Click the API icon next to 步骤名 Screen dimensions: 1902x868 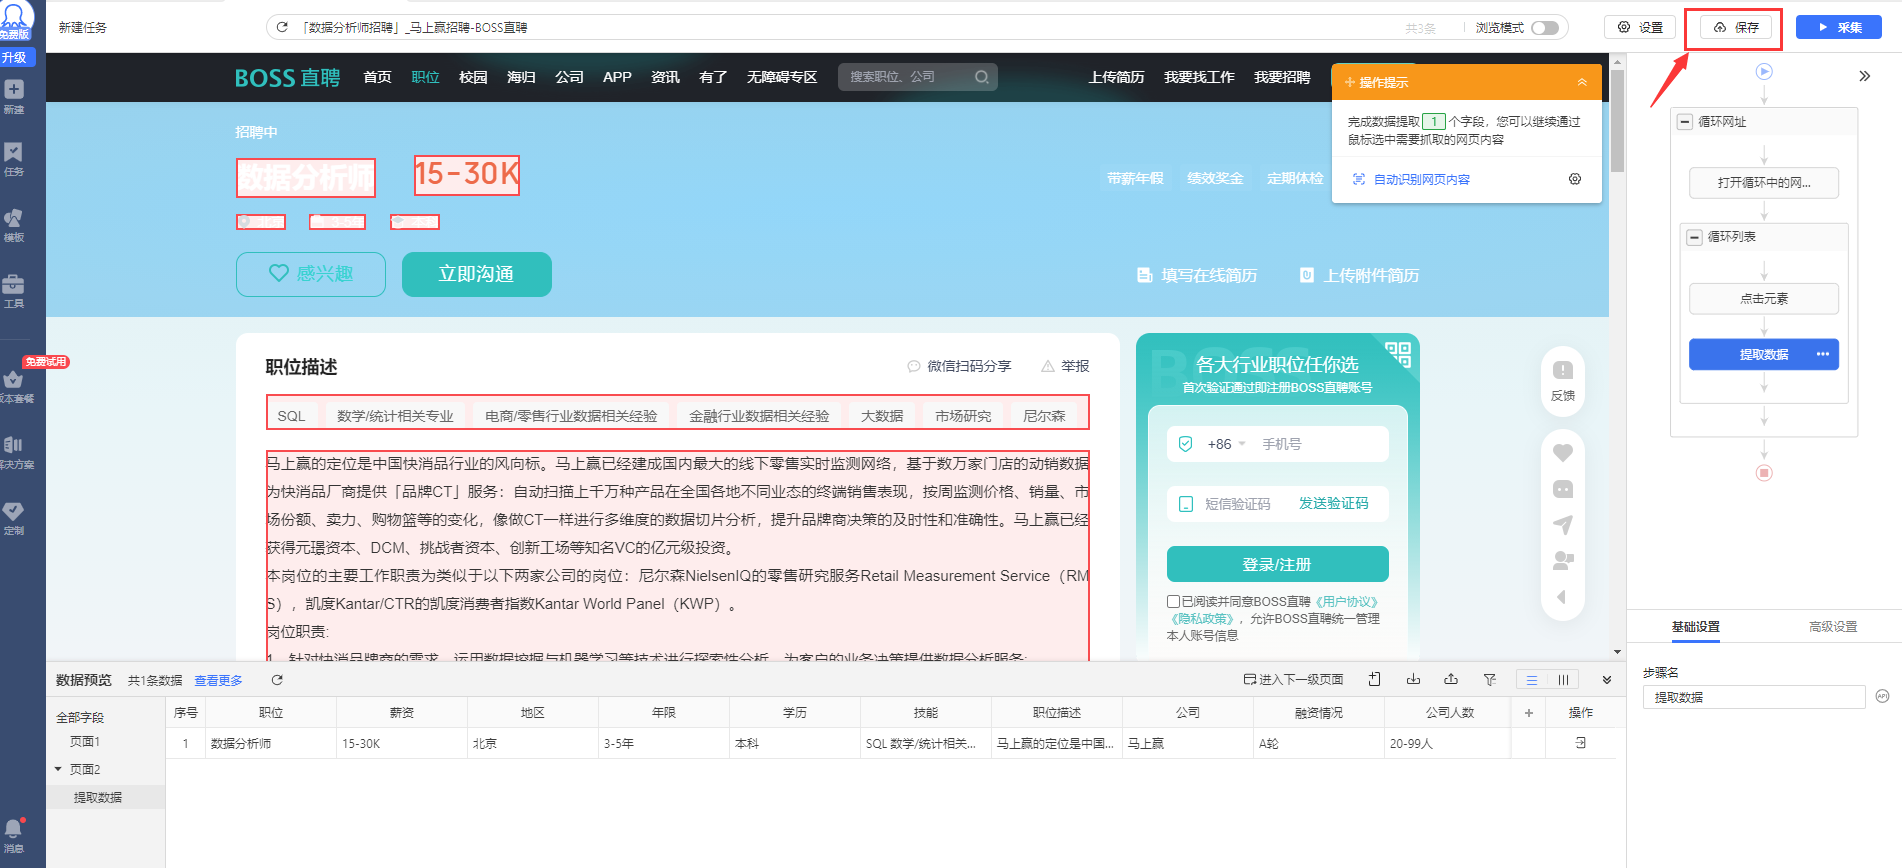pos(1882,696)
